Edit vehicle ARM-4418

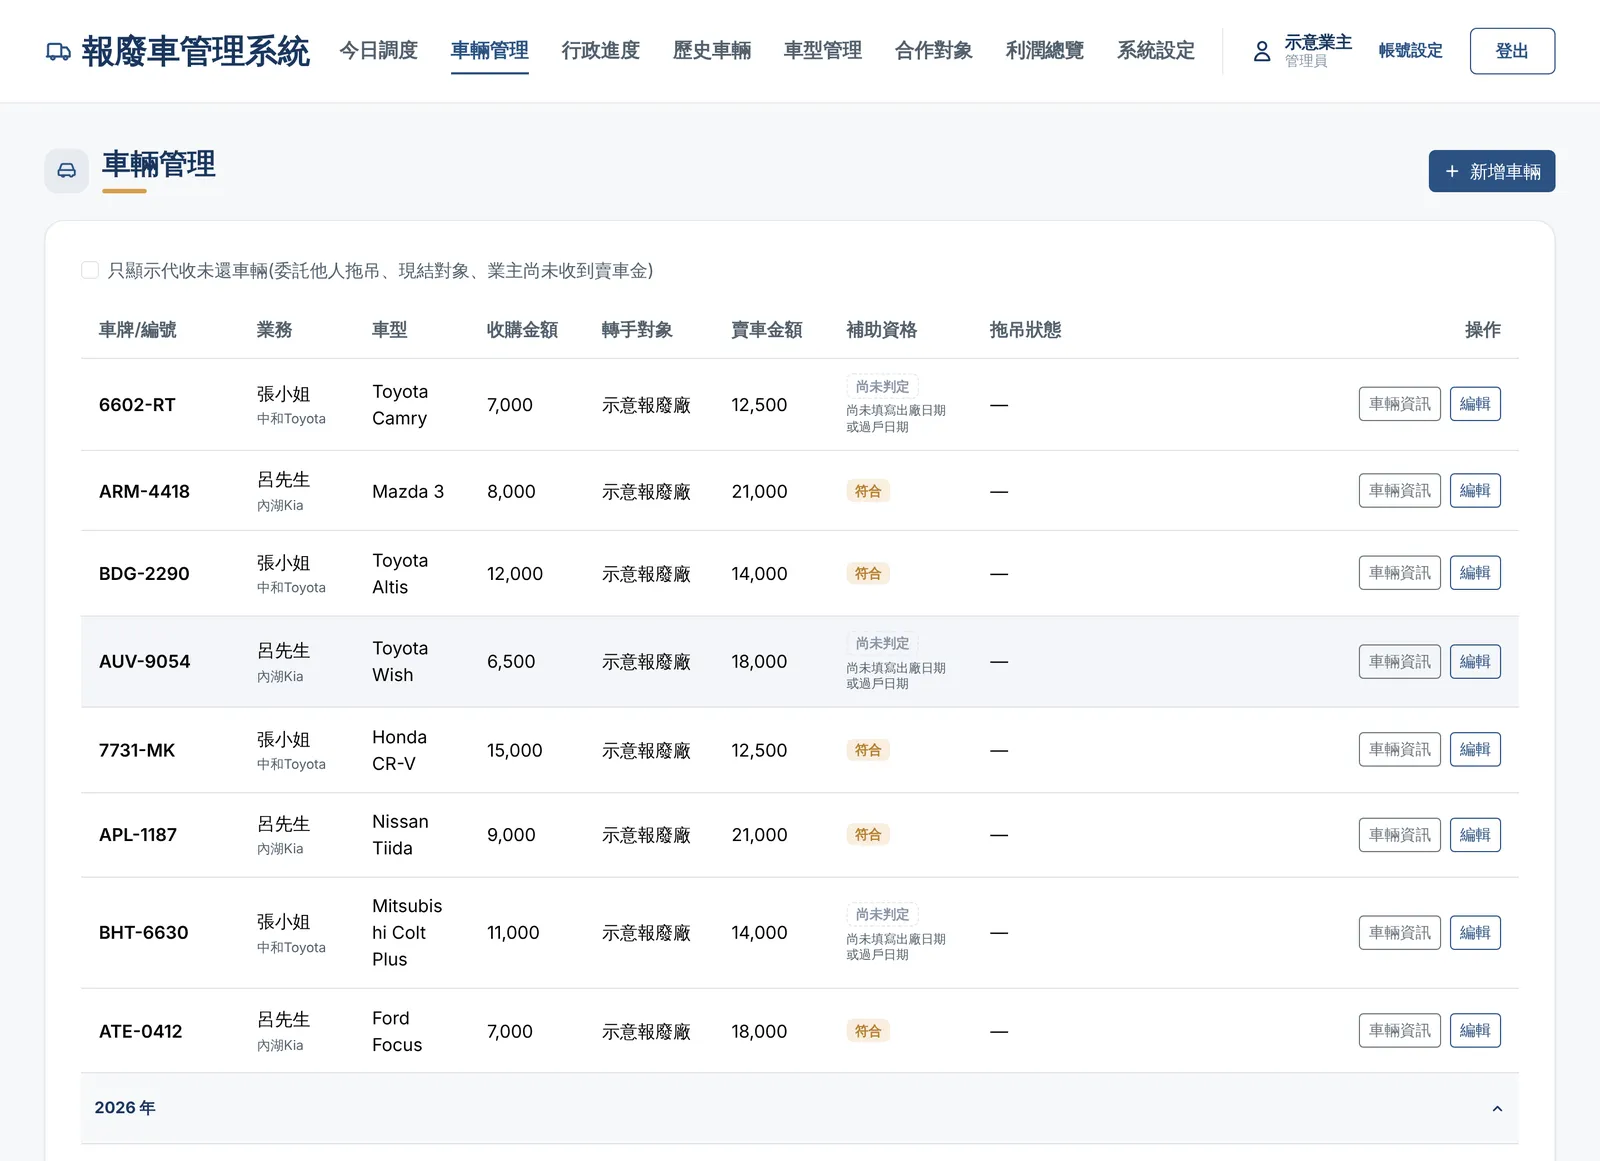[1475, 491]
